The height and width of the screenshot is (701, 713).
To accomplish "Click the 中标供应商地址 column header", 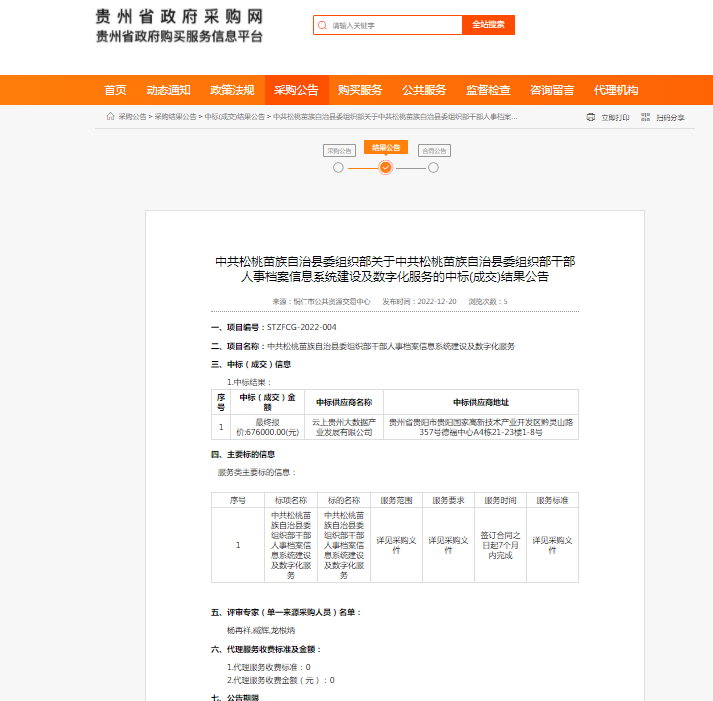I will 481,402.
